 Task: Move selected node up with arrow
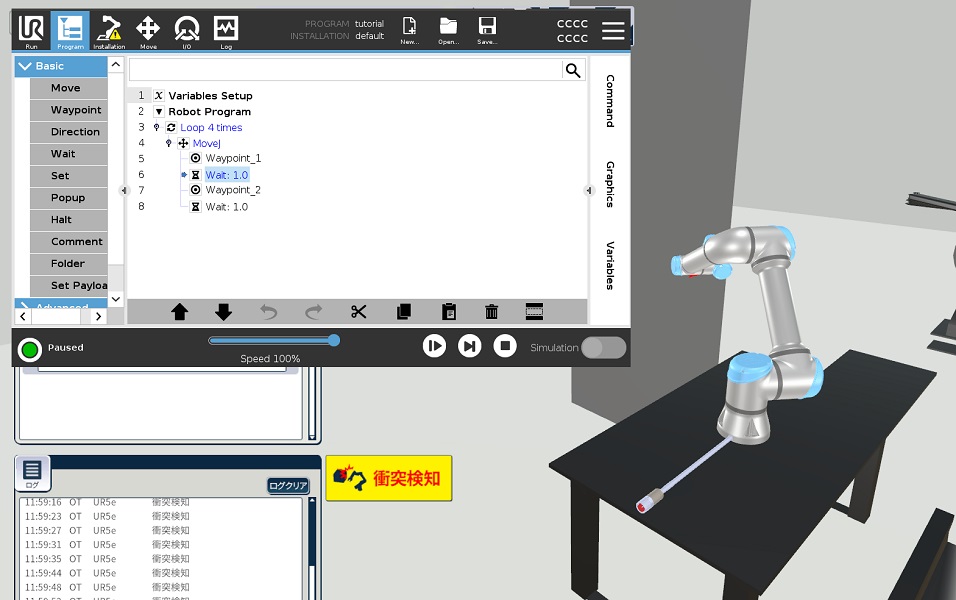[x=180, y=312]
